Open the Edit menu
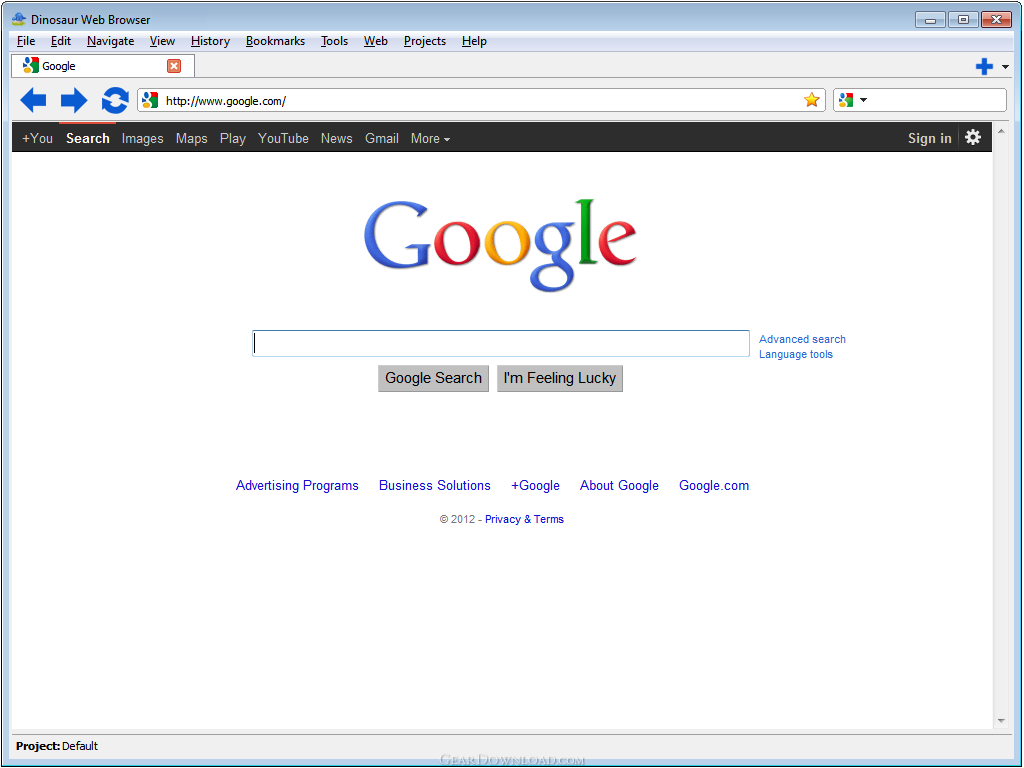Screen dimensions: 1024x768 click(61, 41)
